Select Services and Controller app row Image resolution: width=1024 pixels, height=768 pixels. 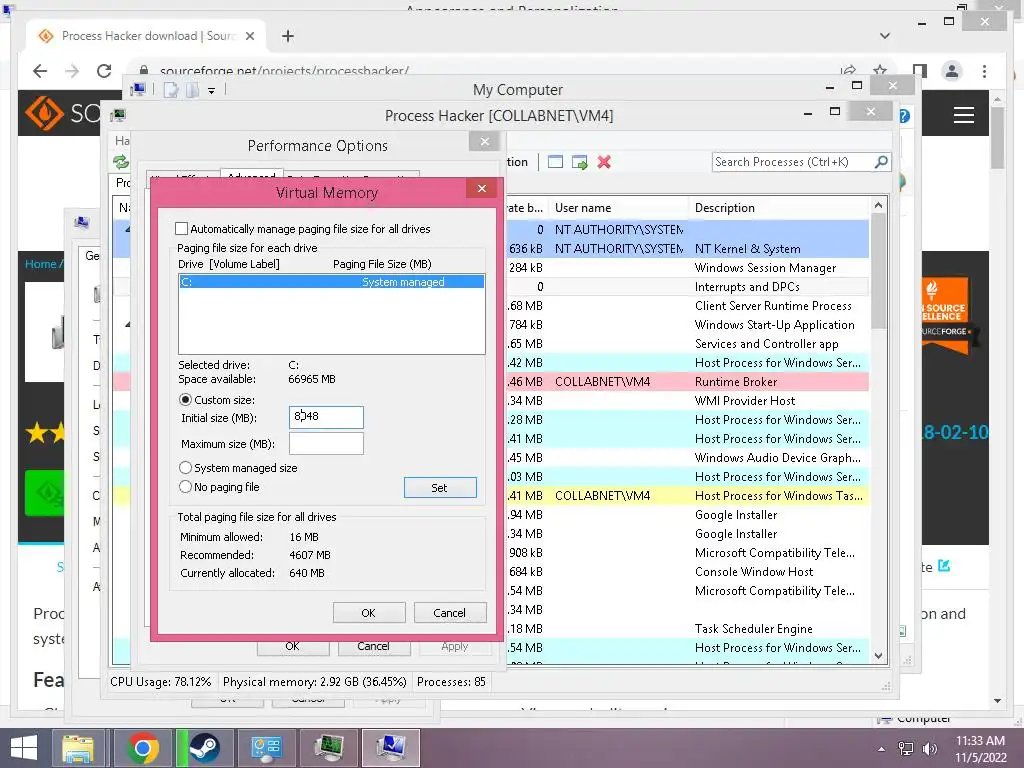coord(687,344)
